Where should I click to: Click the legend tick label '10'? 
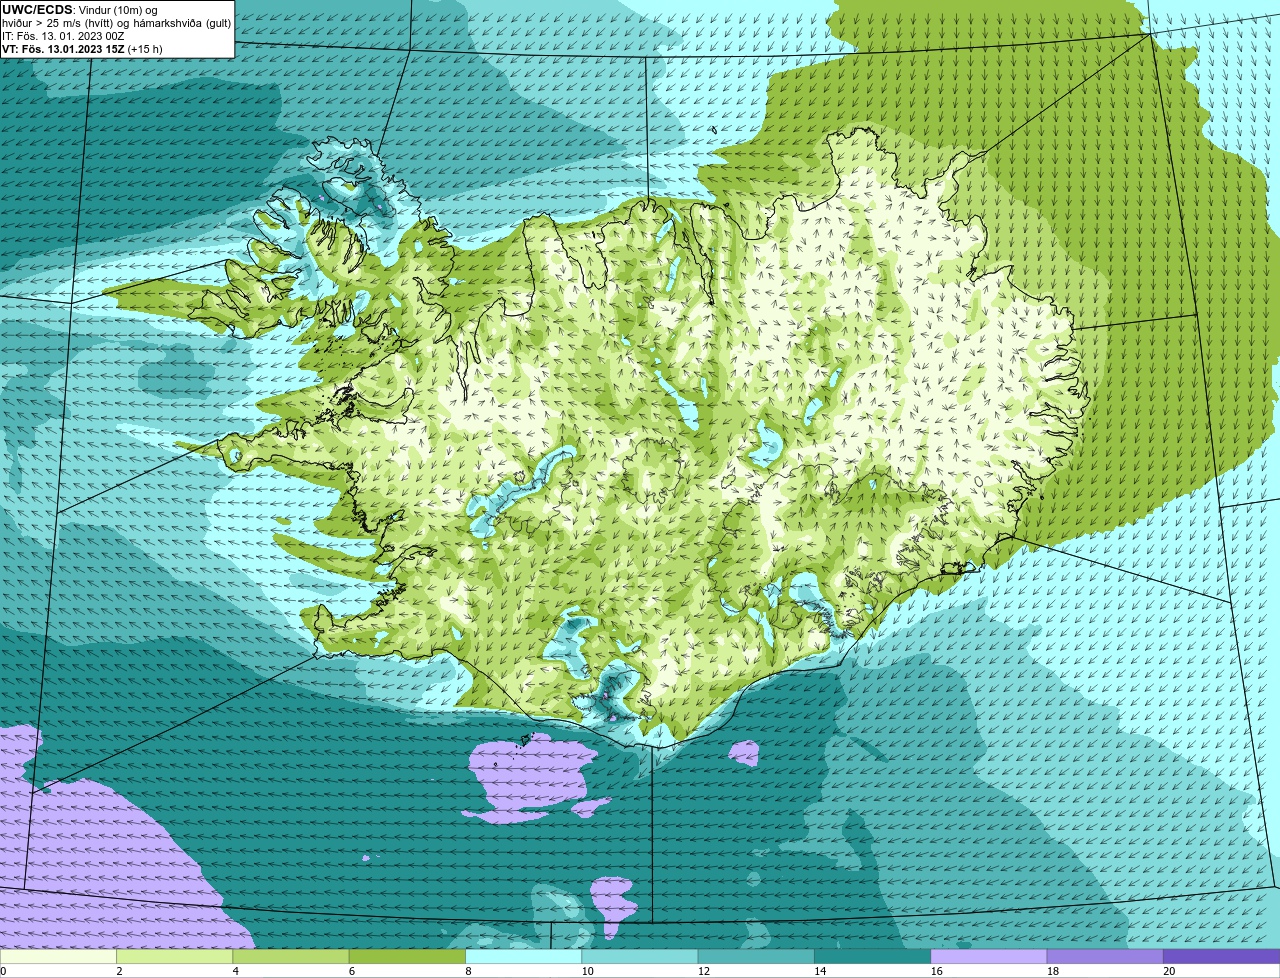pos(587,971)
